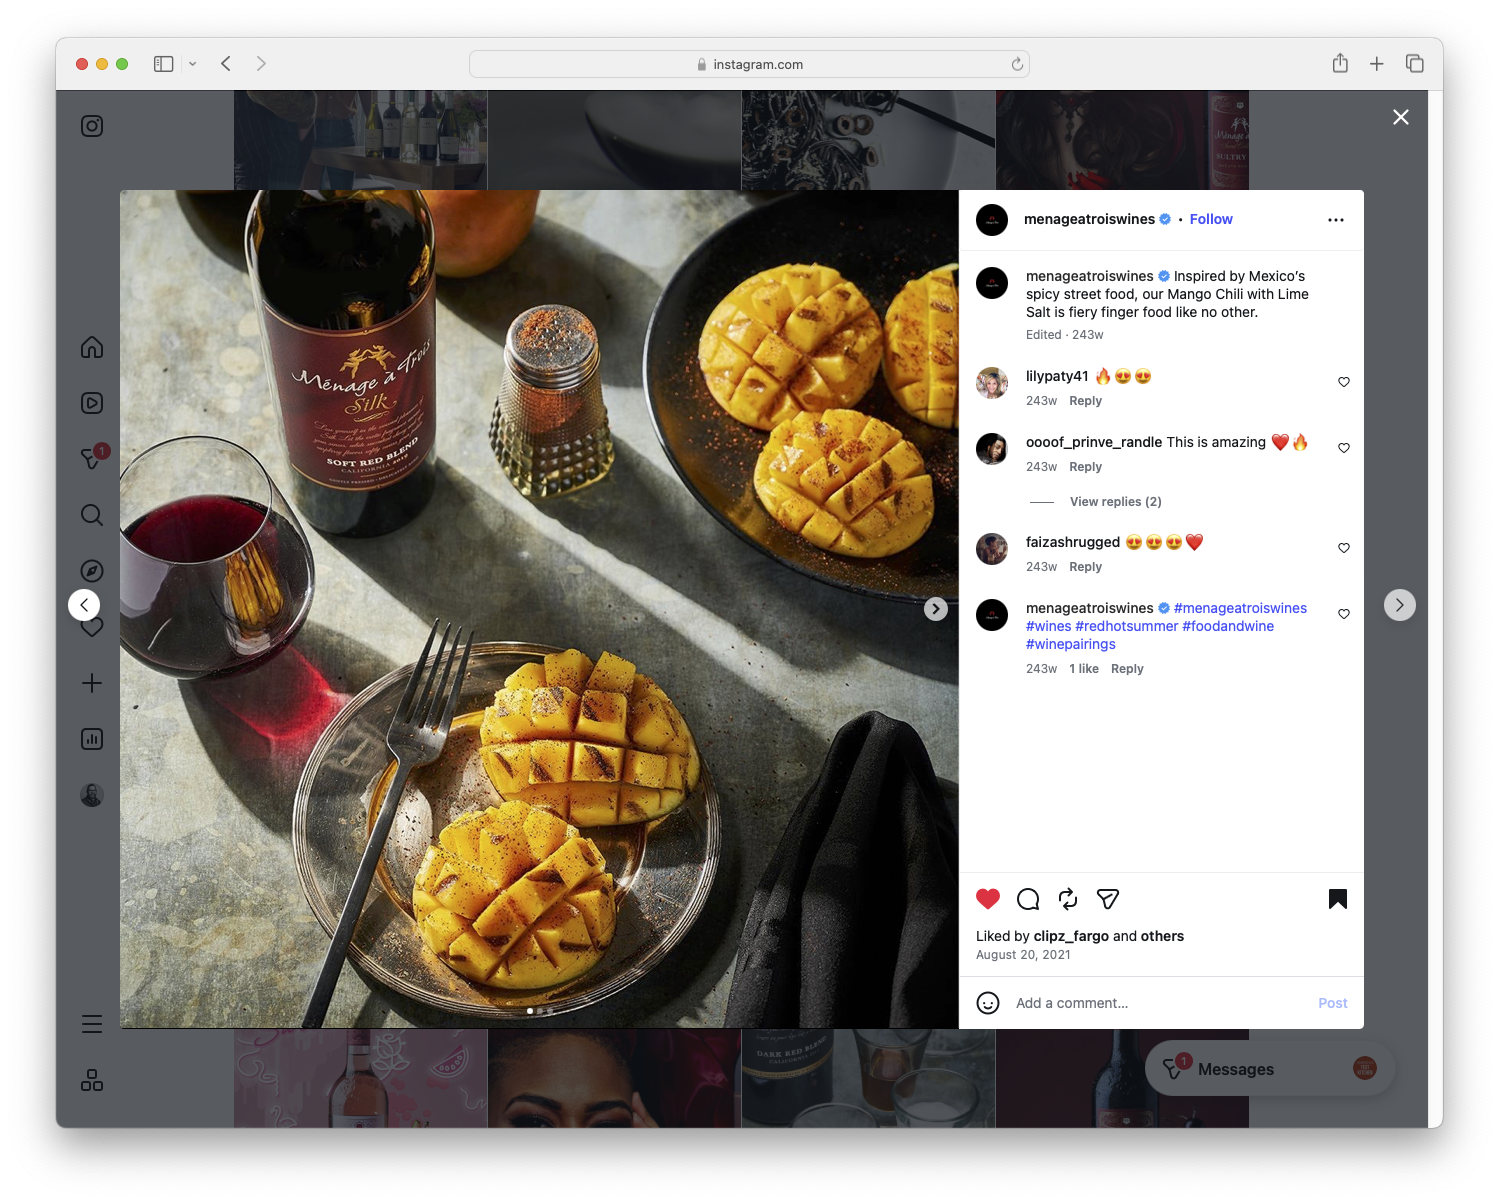Image resolution: width=1499 pixels, height=1202 pixels.
Task: Remove the post from saved by clicking bookmark
Action: 1337,899
